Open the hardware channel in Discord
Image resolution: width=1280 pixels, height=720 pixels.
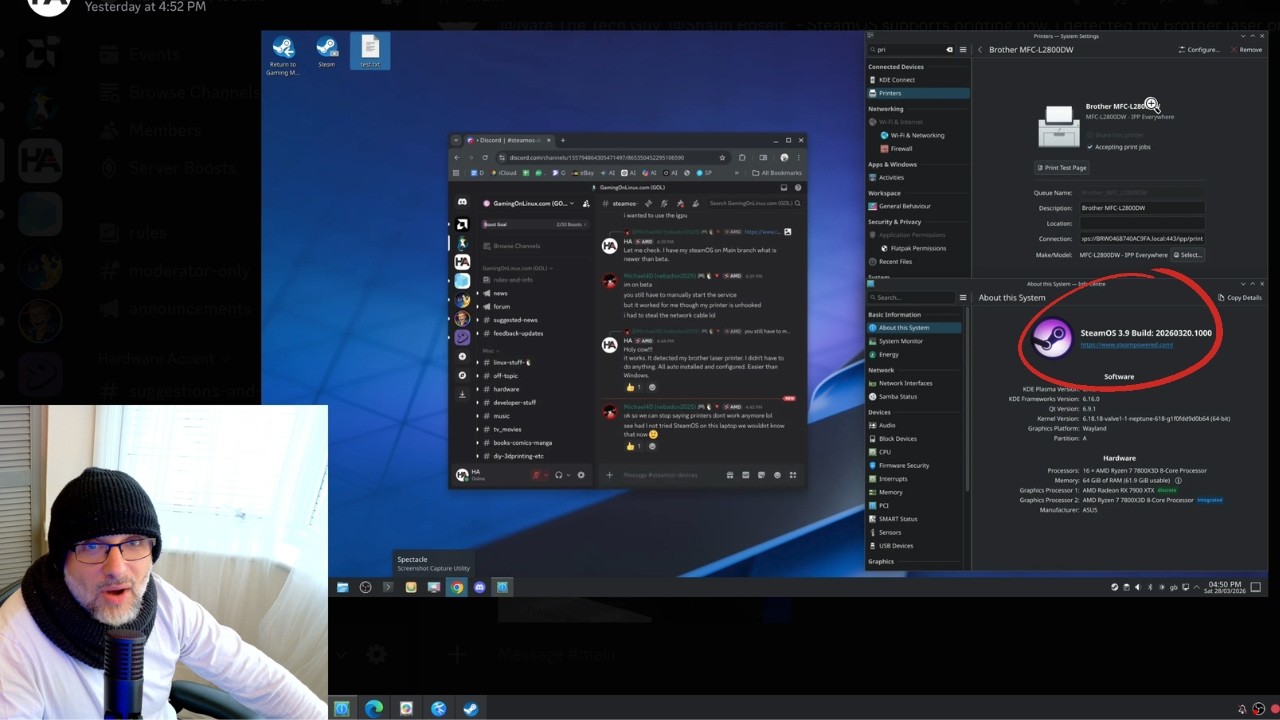click(x=506, y=389)
